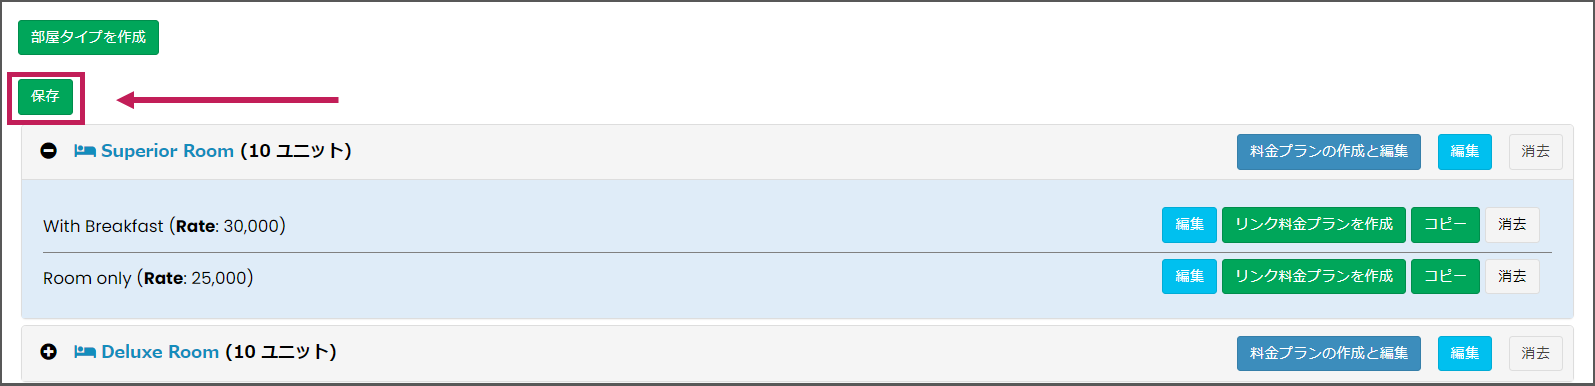
Task: Click 編集 for the Deluxe Room type
Action: (1465, 353)
